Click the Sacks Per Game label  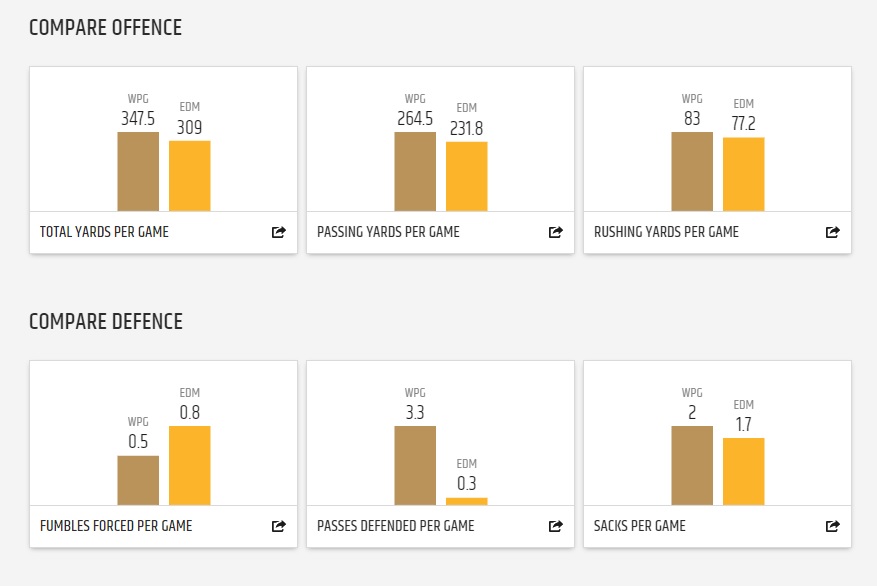point(639,526)
